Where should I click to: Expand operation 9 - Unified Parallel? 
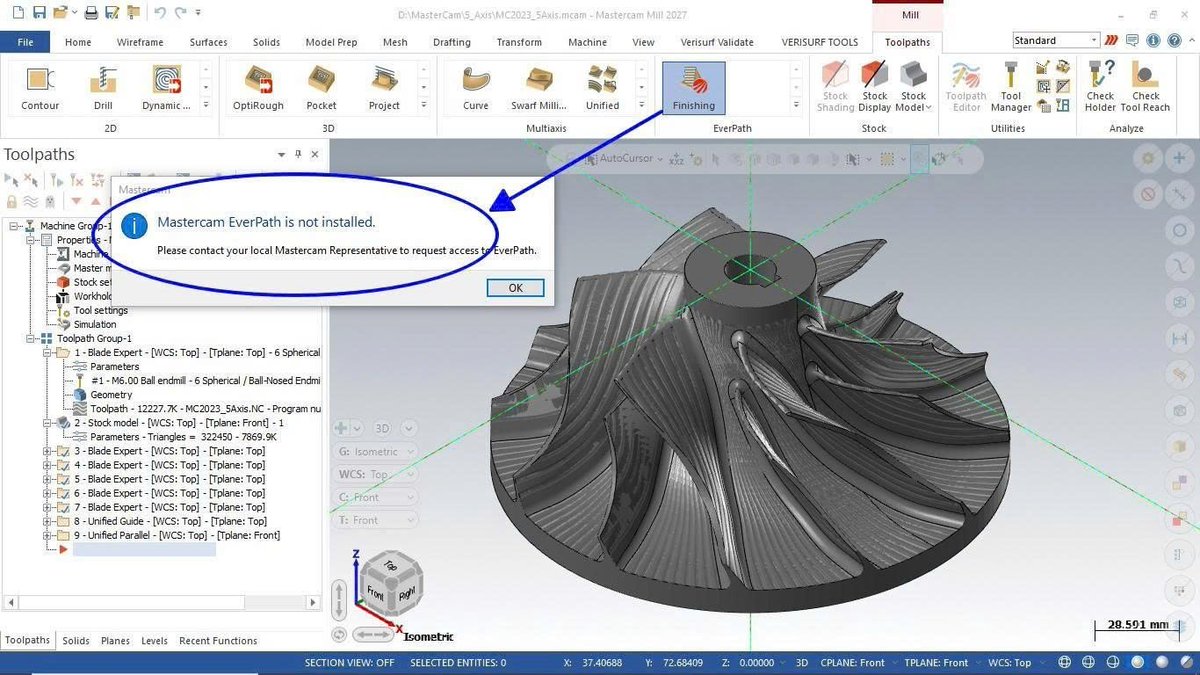[48, 535]
